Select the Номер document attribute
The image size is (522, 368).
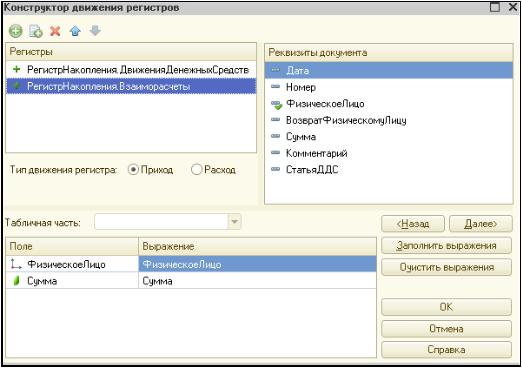pos(389,87)
